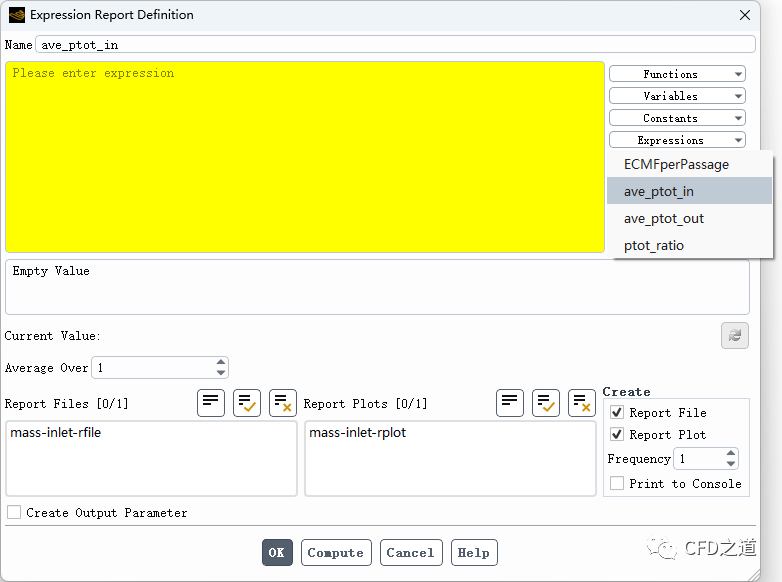
Task: Open the Constants dropdown
Action: [x=677, y=118]
